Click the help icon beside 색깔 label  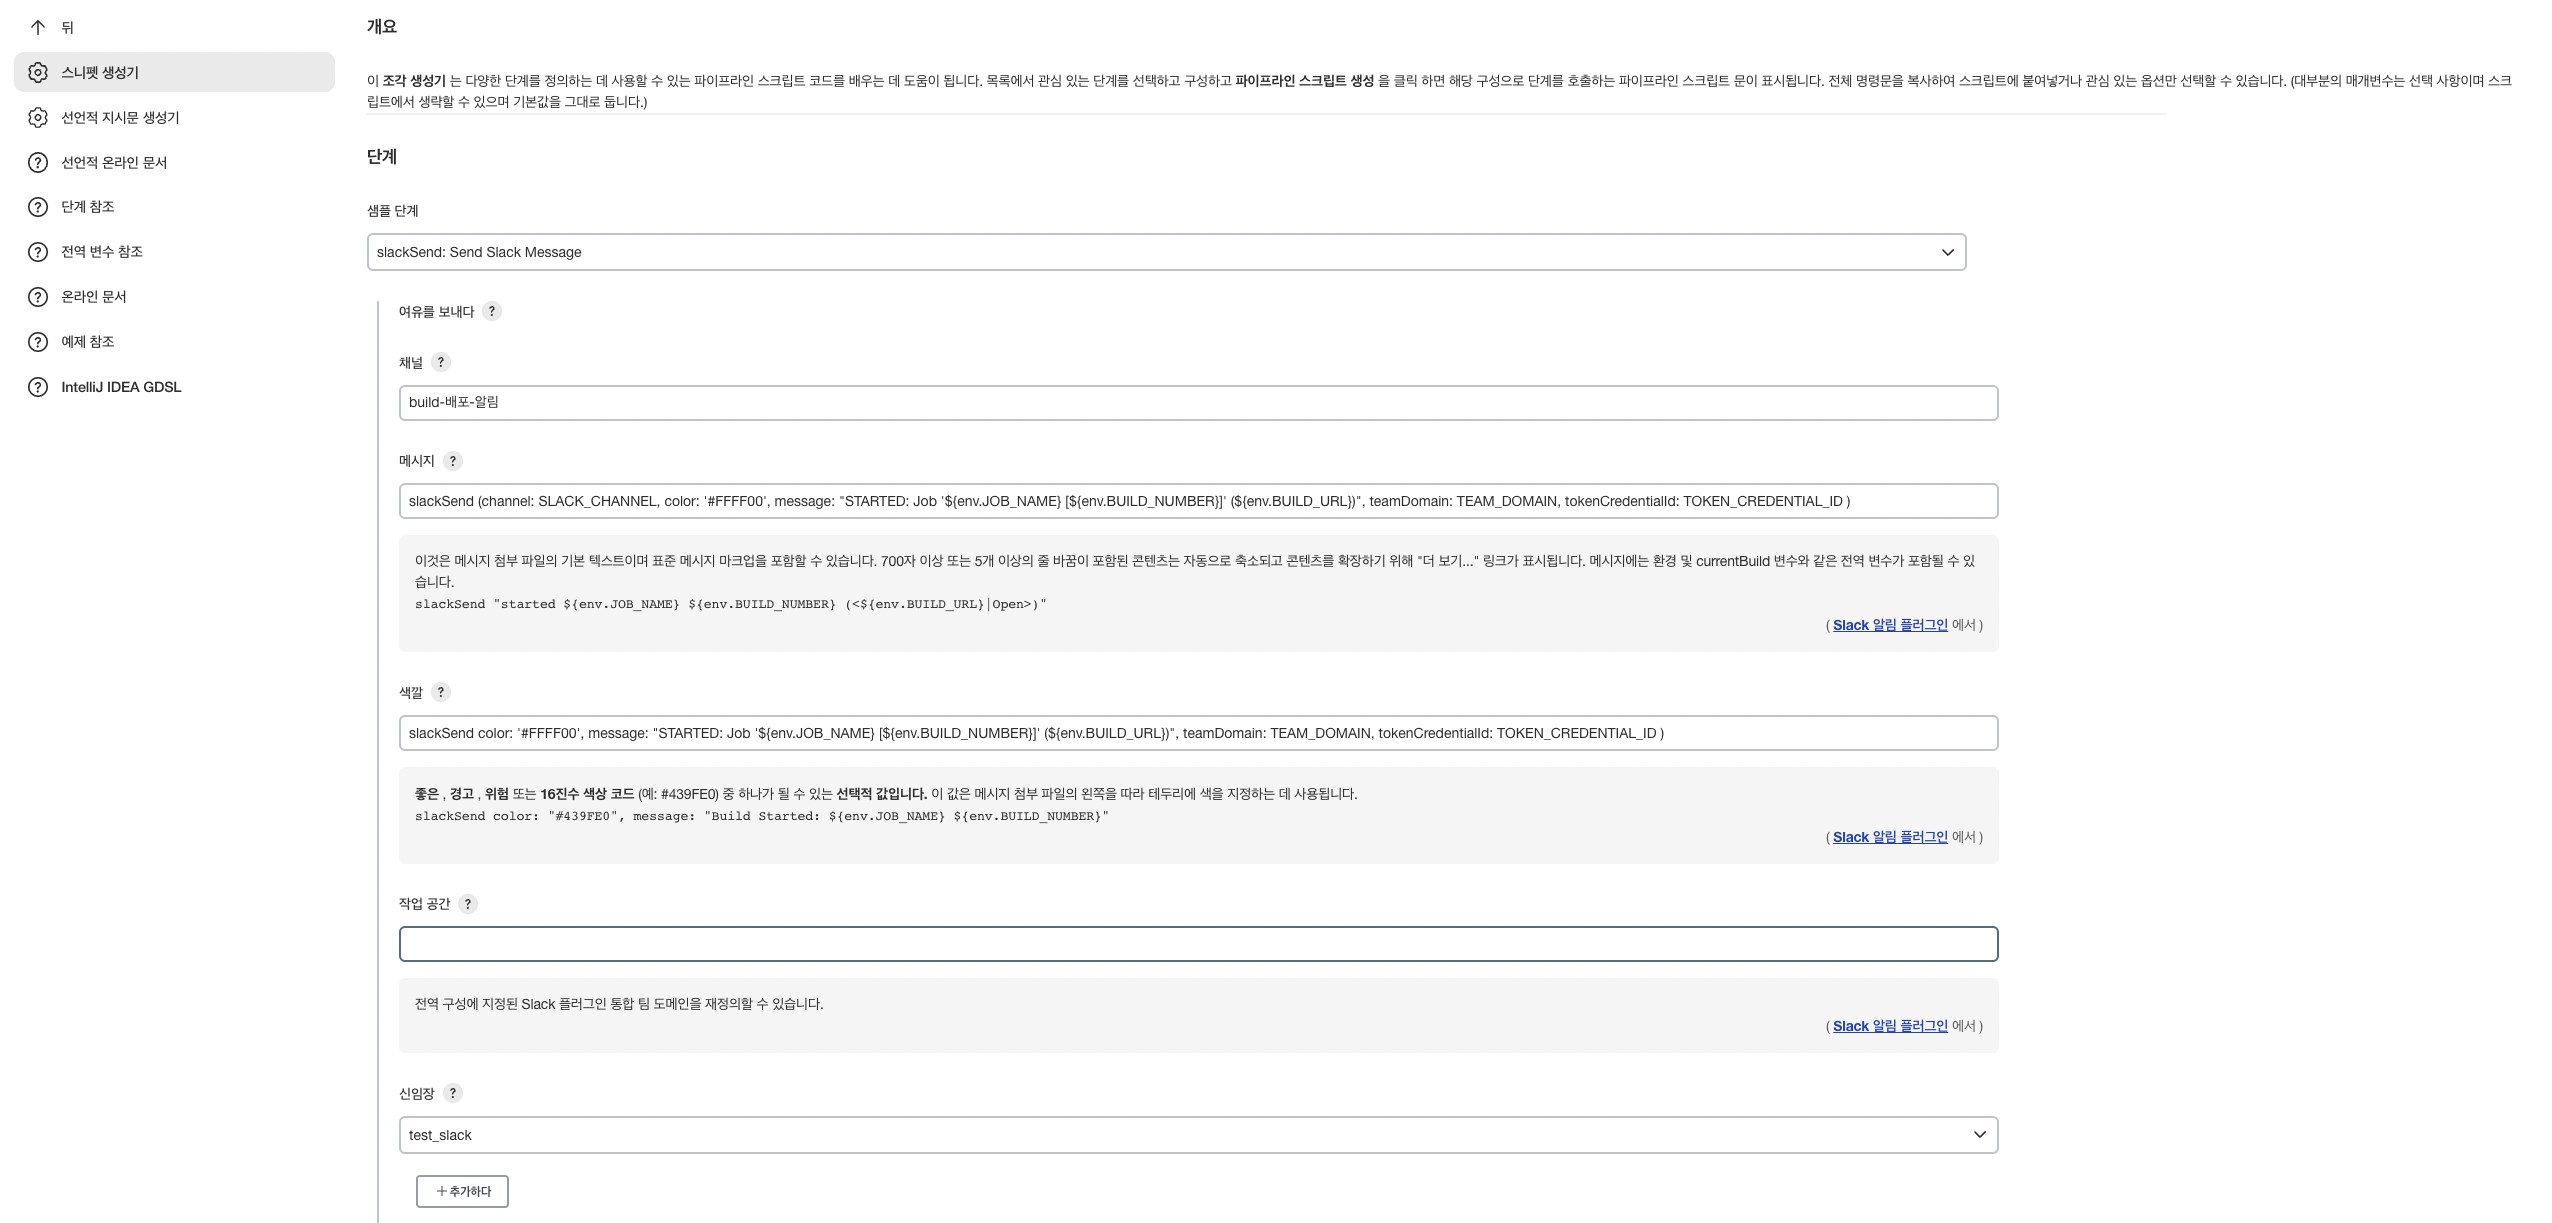(440, 692)
